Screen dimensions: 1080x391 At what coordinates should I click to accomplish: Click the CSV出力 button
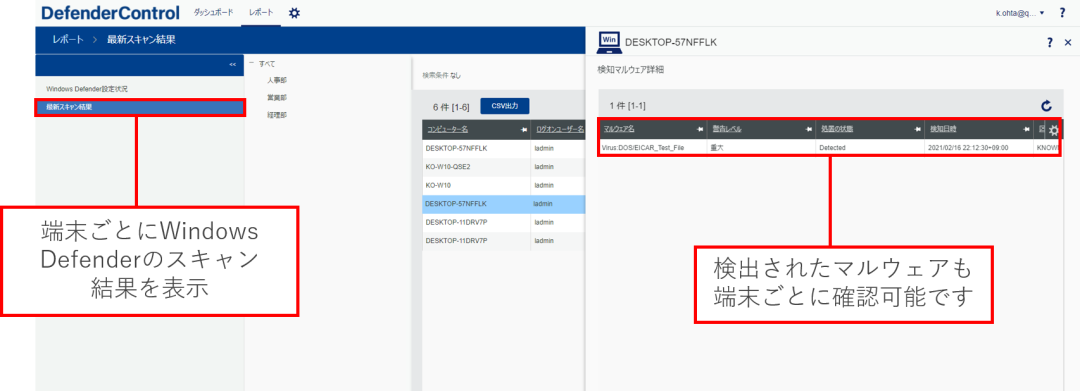click(x=505, y=106)
